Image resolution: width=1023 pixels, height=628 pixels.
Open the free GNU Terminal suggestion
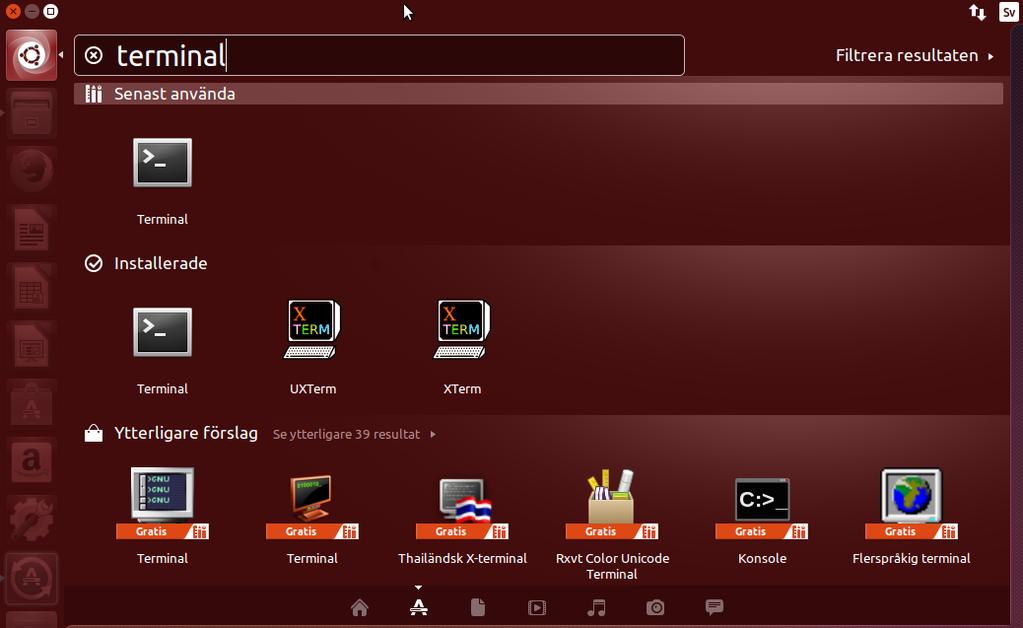click(x=162, y=502)
